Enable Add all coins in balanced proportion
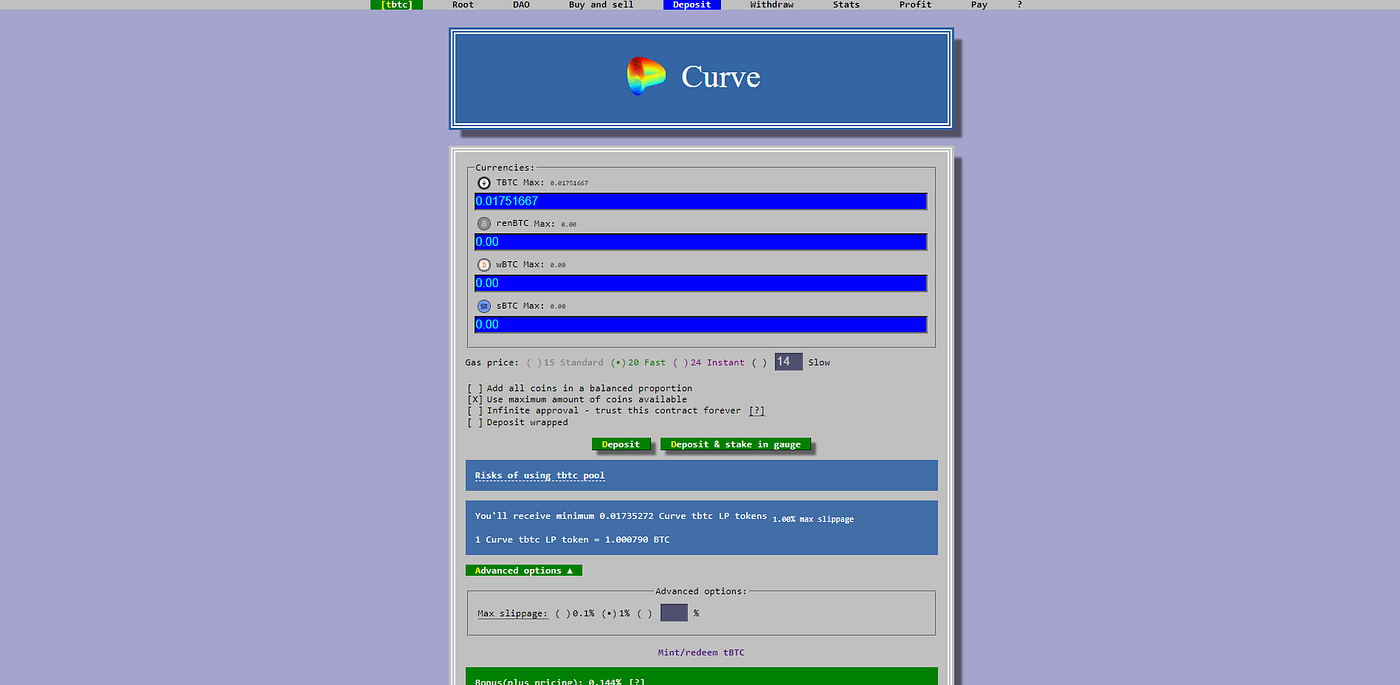Image resolution: width=1400 pixels, height=685 pixels. coord(475,388)
